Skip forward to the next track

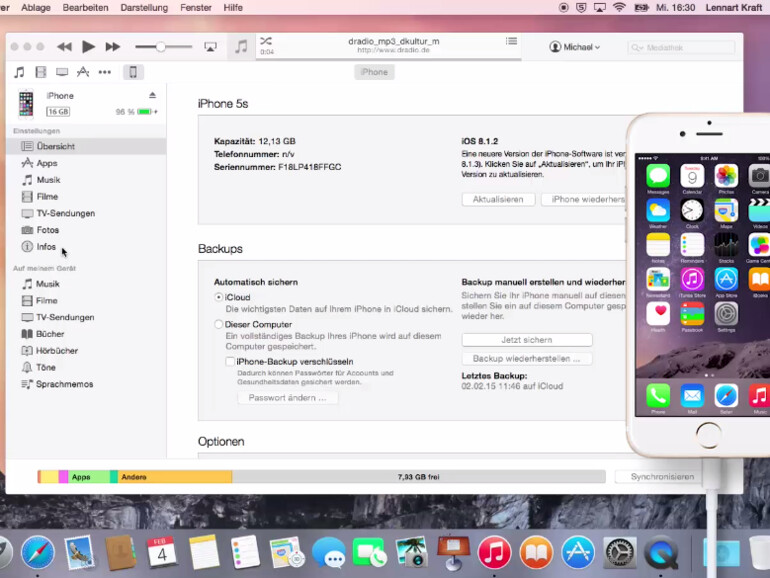[113, 47]
